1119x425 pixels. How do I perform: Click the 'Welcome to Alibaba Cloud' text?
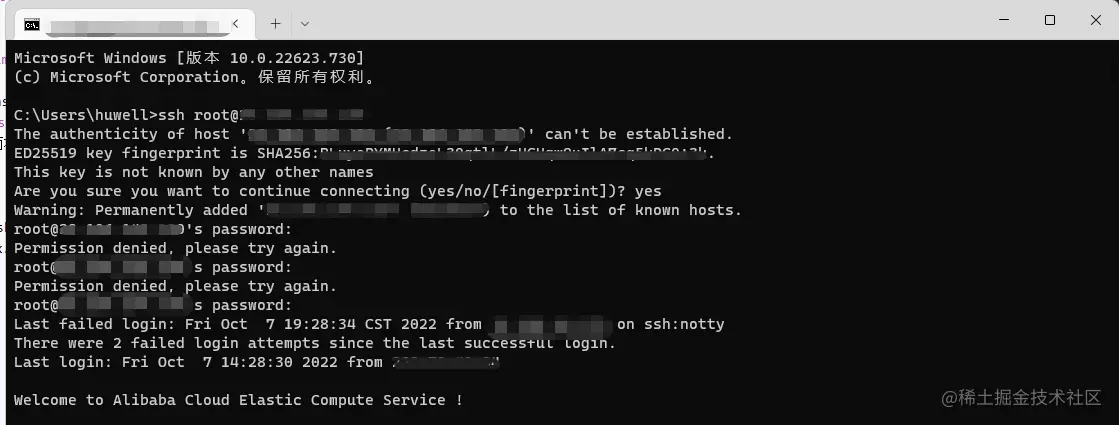tap(238, 400)
